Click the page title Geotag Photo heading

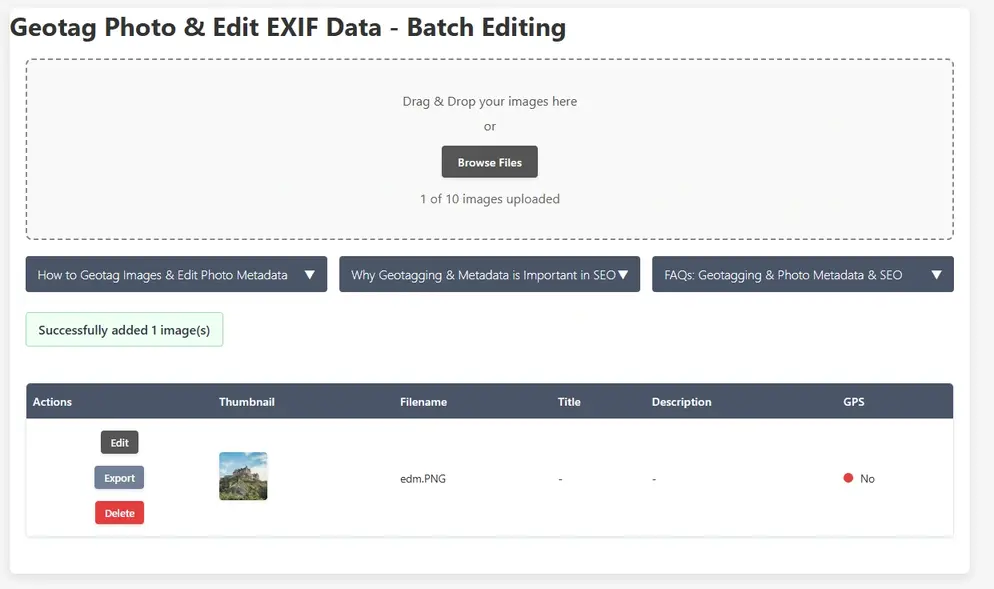288,27
